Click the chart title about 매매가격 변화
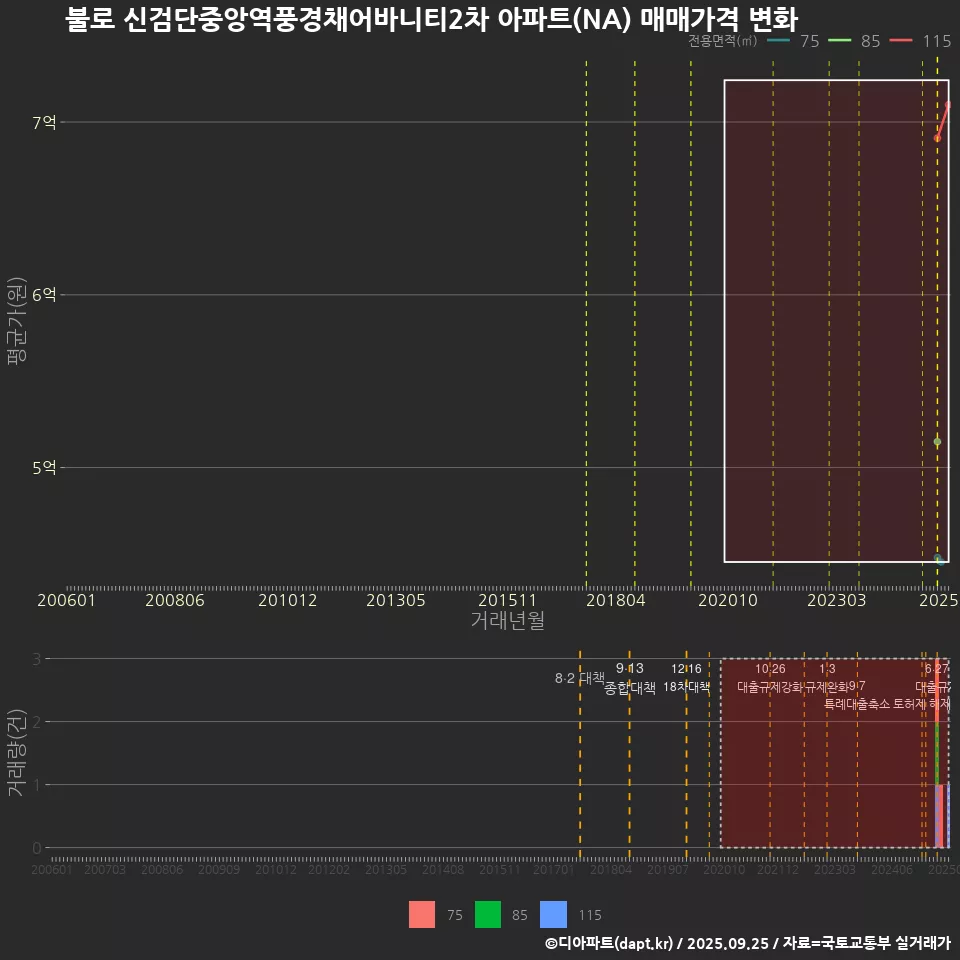The width and height of the screenshot is (960, 960). point(432,19)
